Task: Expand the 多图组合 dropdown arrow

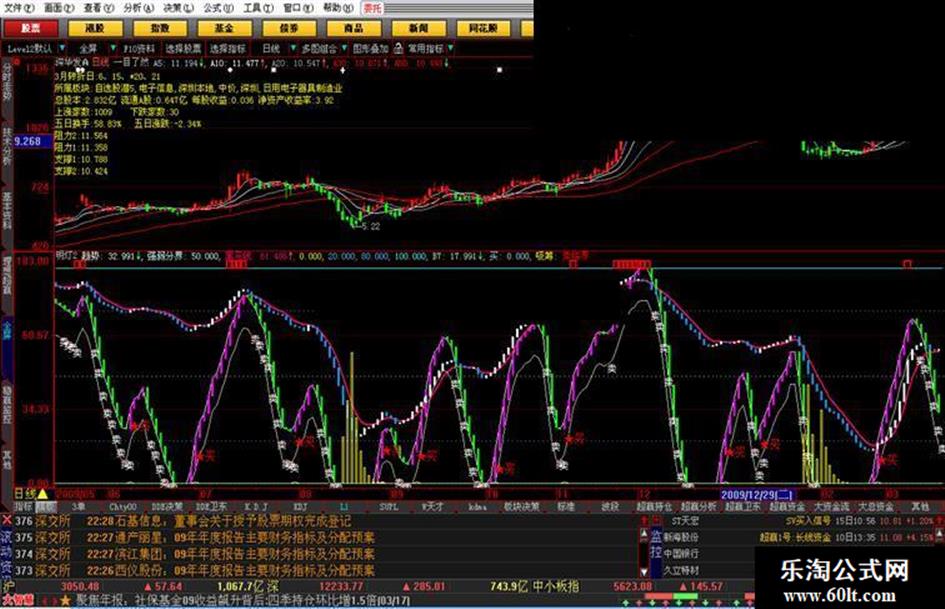Action: [x=345, y=48]
